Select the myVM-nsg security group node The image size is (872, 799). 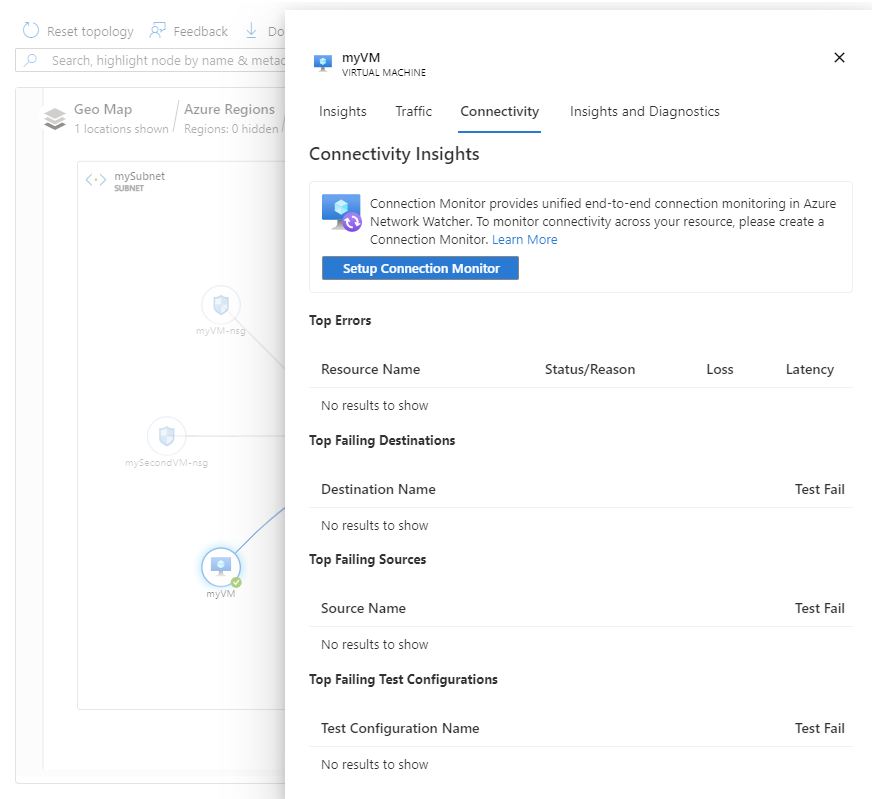(x=221, y=305)
